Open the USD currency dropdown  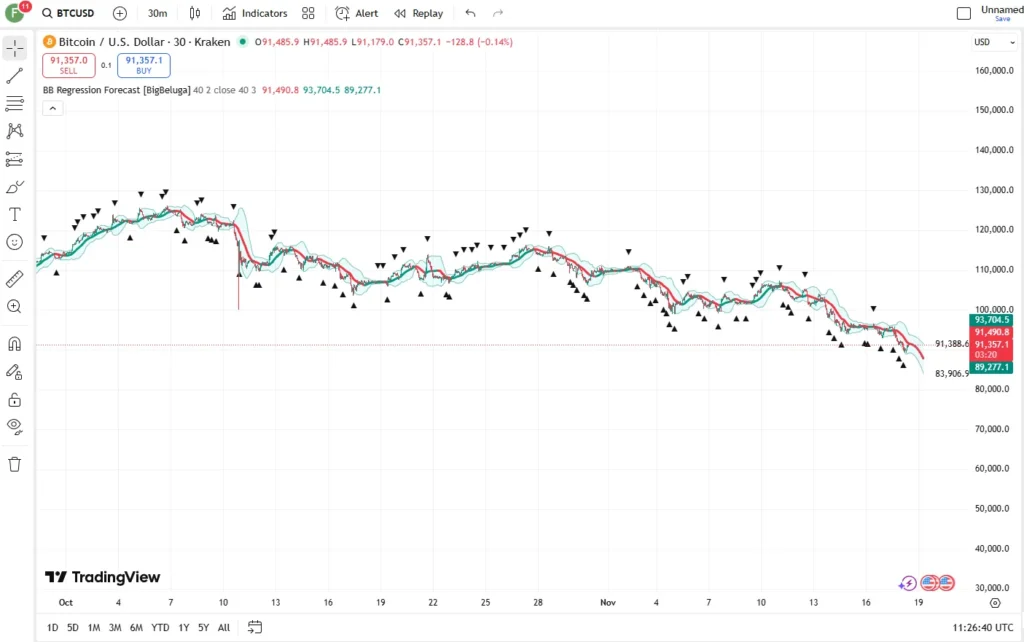pyautogui.click(x=994, y=42)
